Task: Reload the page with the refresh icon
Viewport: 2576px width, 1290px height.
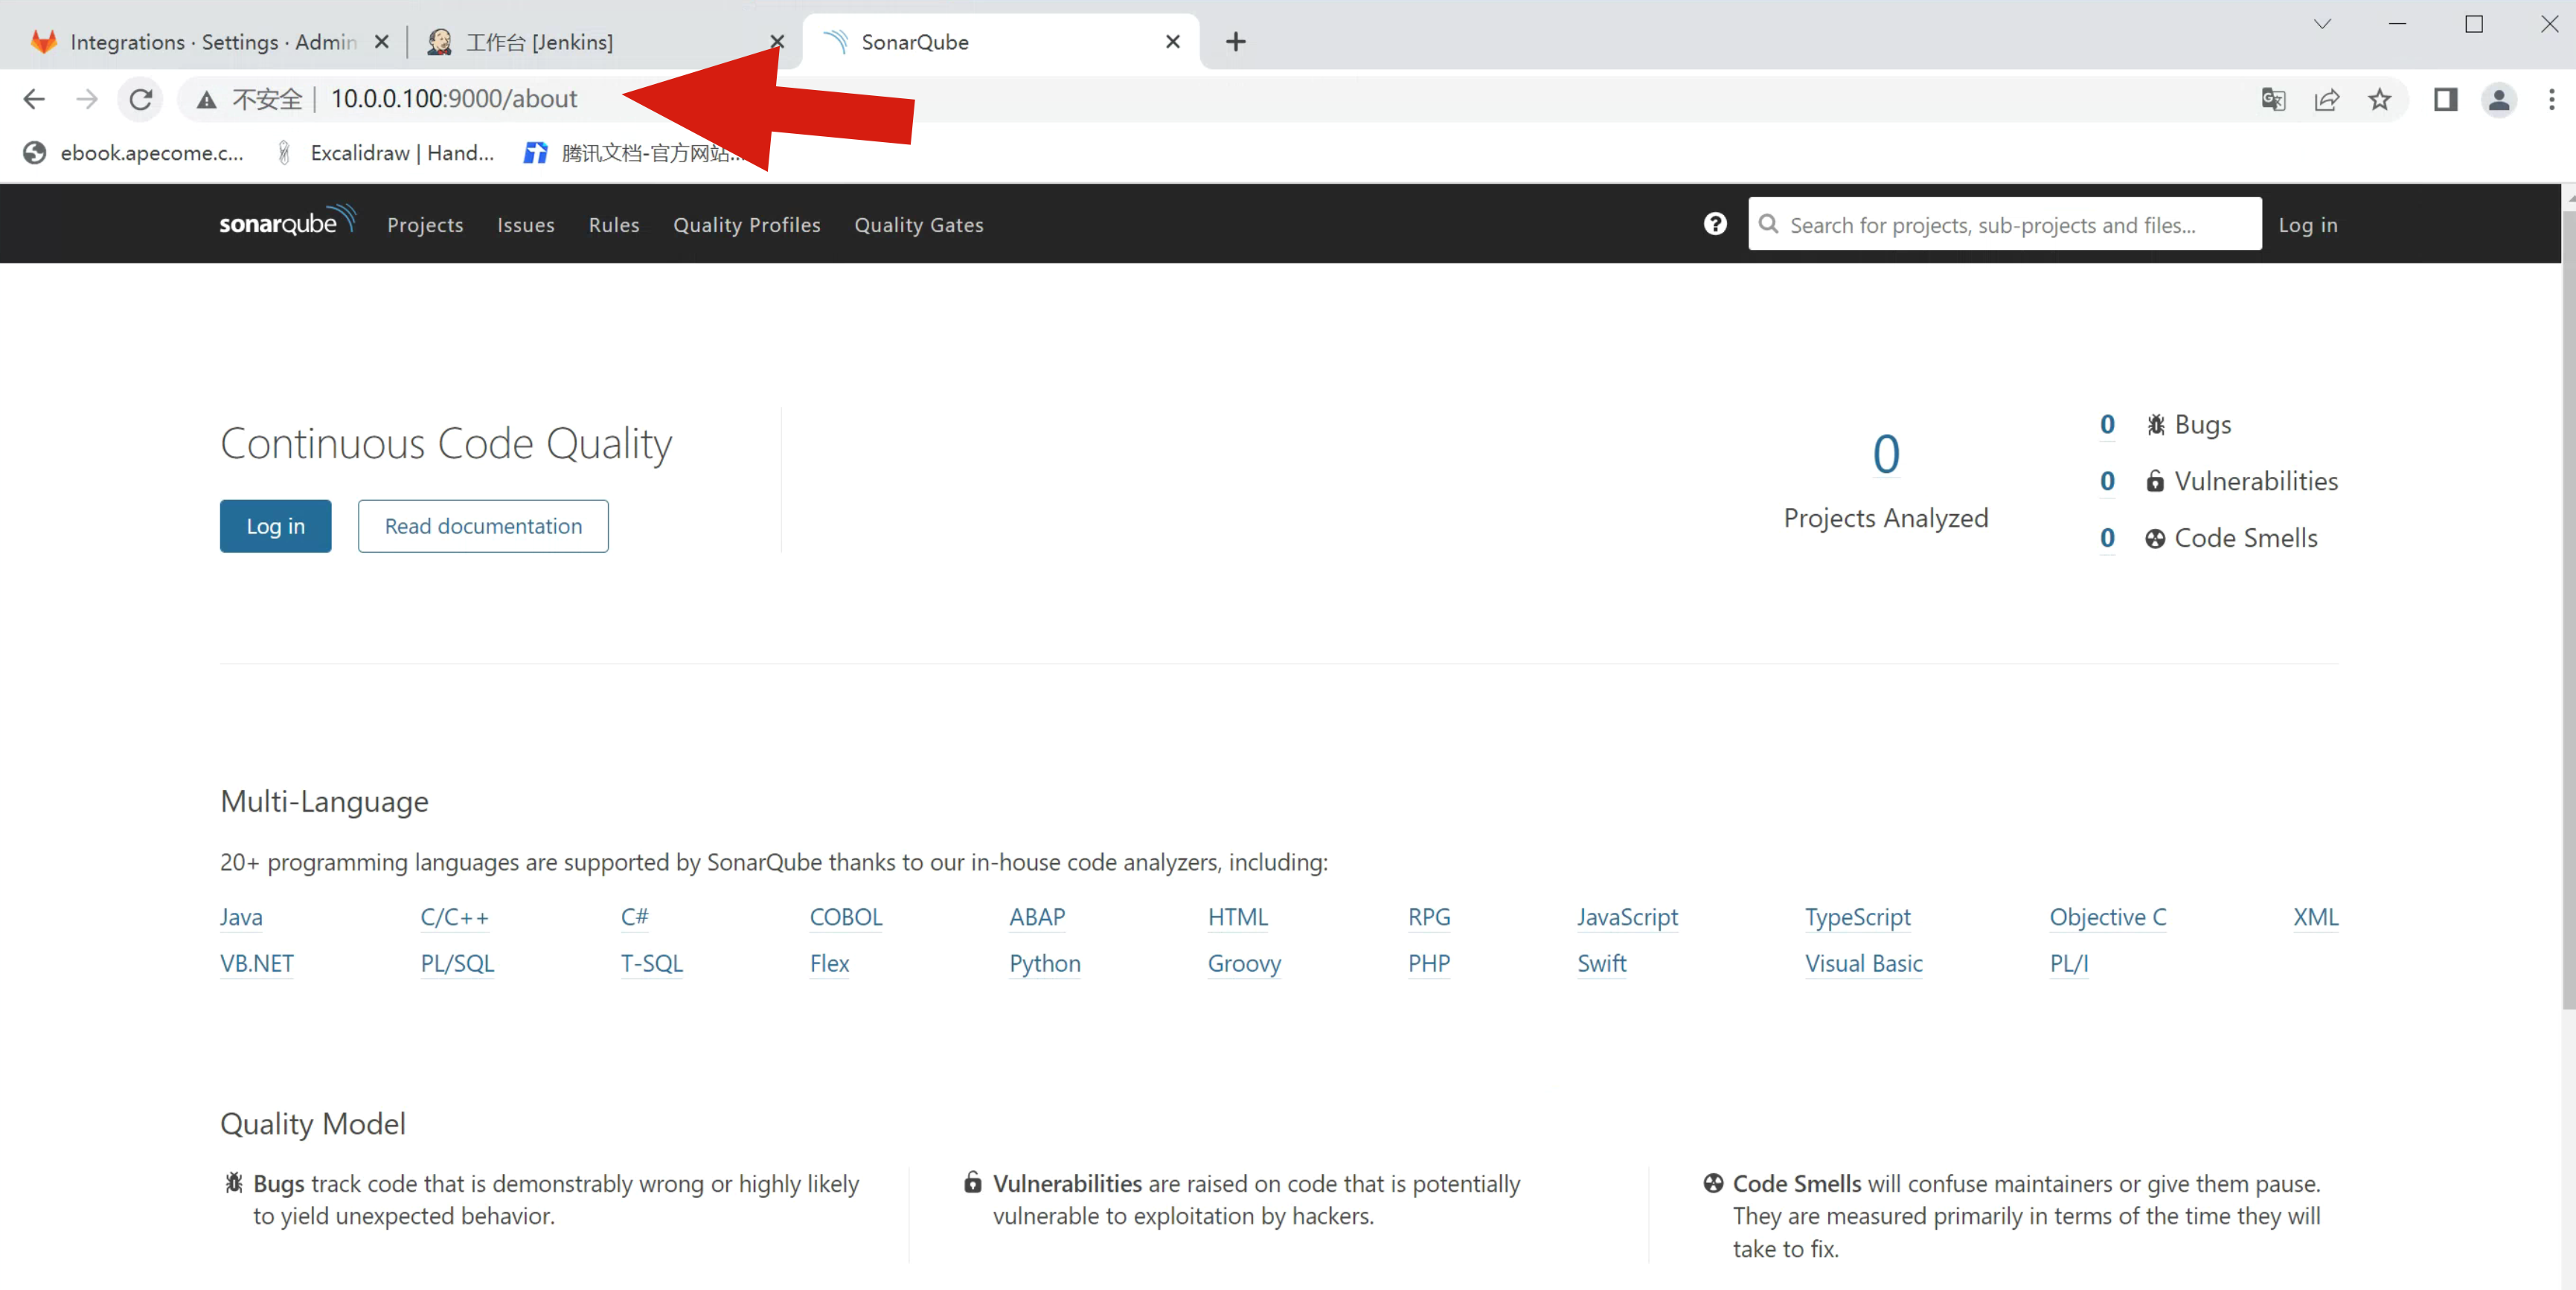Action: coord(141,99)
